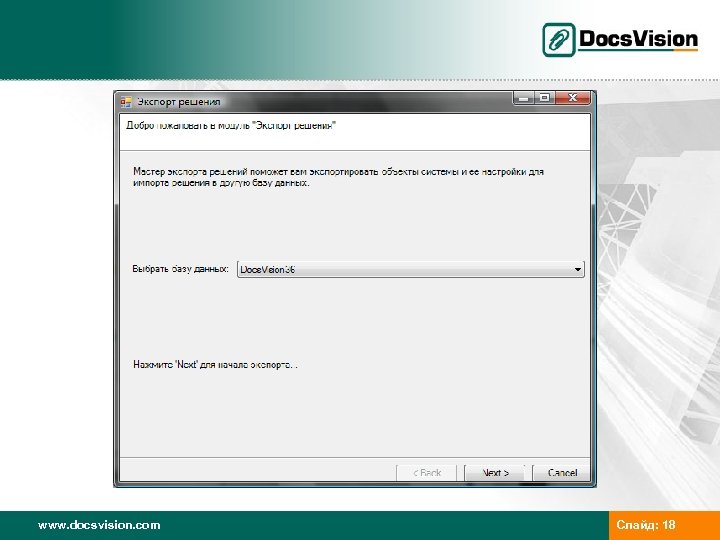The height and width of the screenshot is (540, 720).
Task: Click the 'Мастер экспорта решений поможет' description text
Action: click(338, 177)
